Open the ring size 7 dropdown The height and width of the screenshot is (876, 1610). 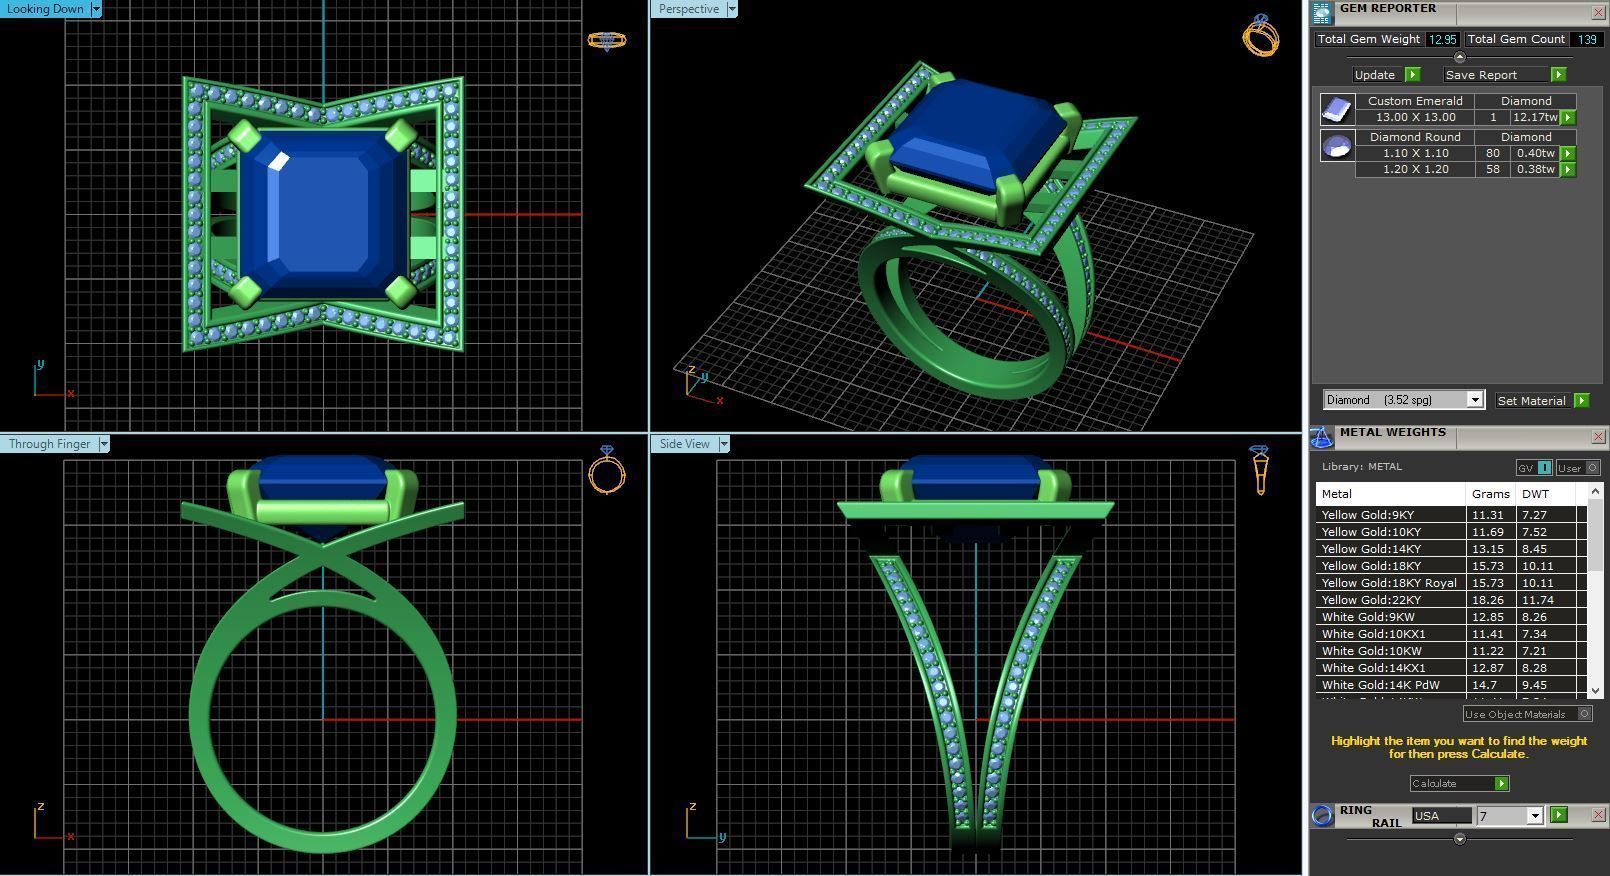click(x=1535, y=816)
